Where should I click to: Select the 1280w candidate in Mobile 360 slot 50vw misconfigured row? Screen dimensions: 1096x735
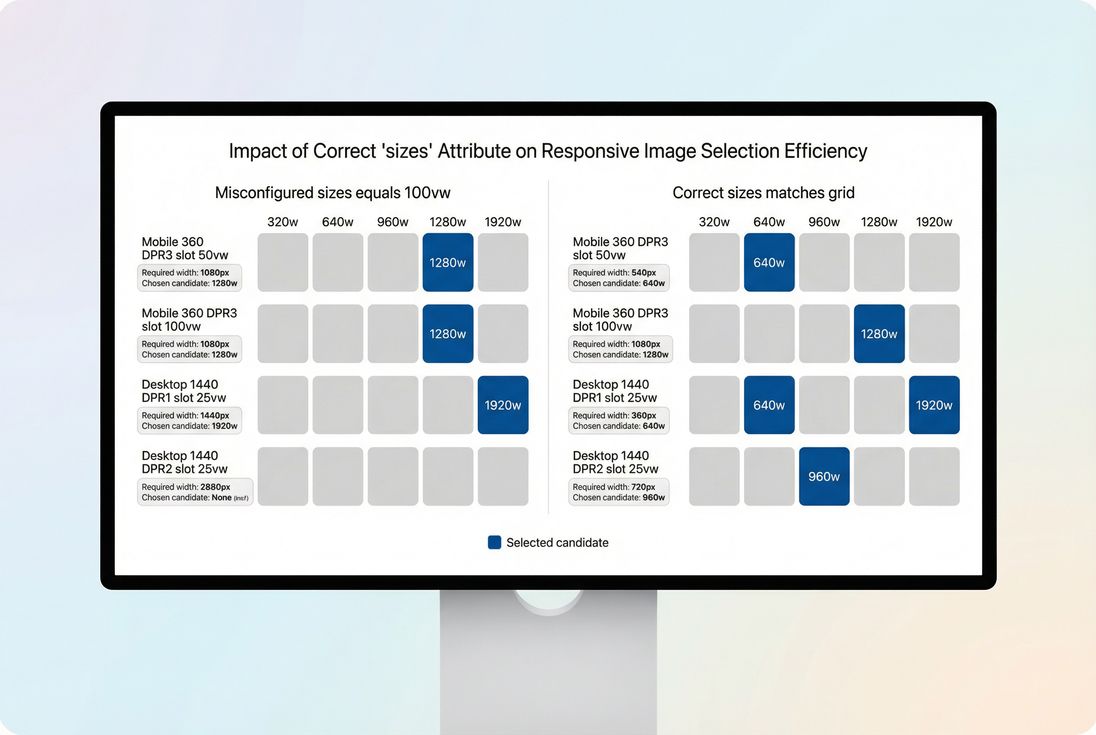pyautogui.click(x=447, y=262)
